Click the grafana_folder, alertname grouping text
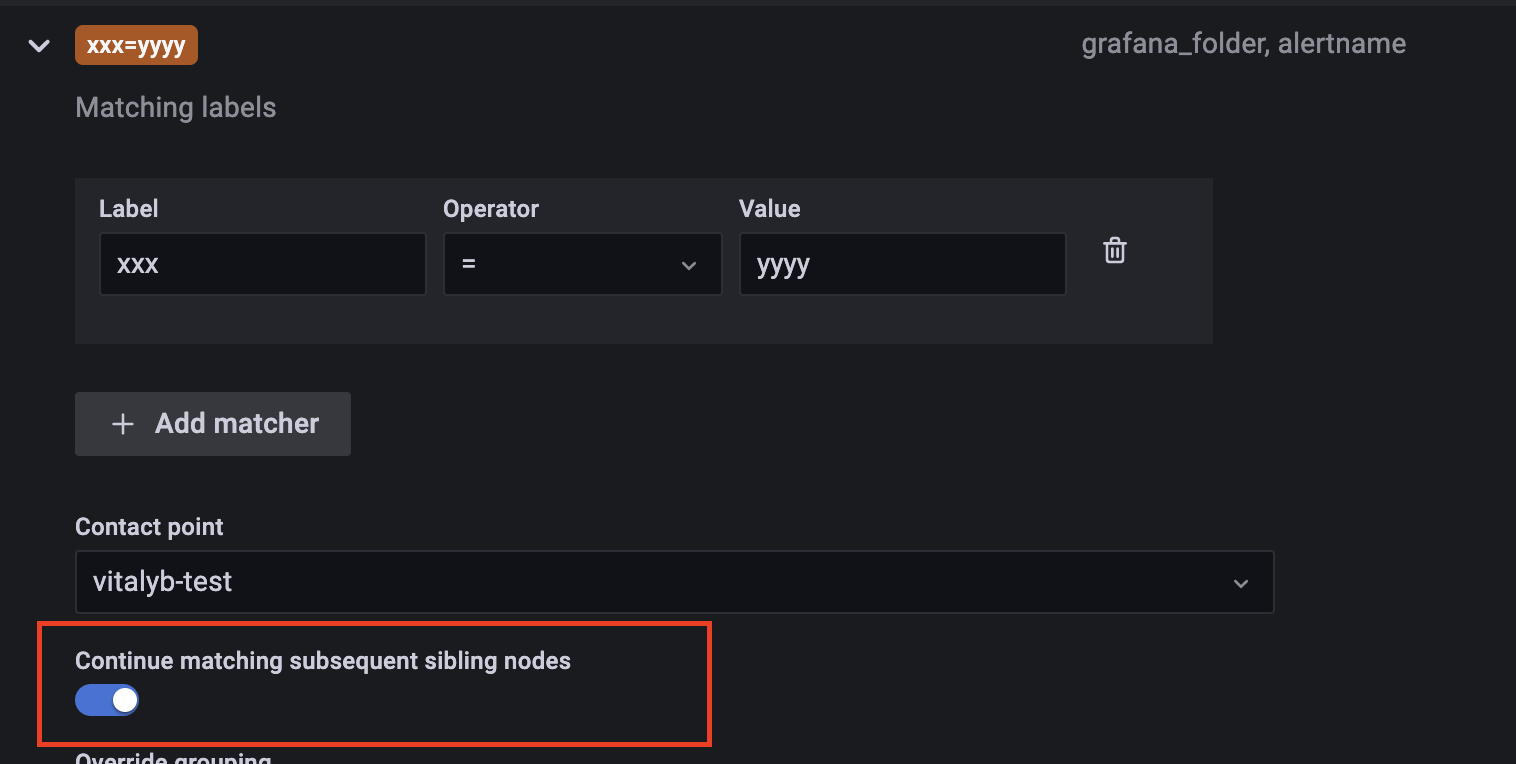This screenshot has width=1516, height=764. pos(1243,44)
